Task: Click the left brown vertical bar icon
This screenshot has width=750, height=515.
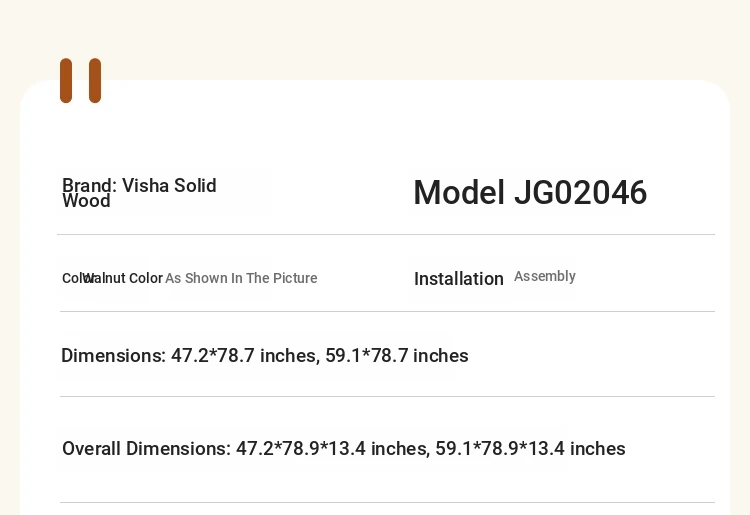Action: click(66, 80)
